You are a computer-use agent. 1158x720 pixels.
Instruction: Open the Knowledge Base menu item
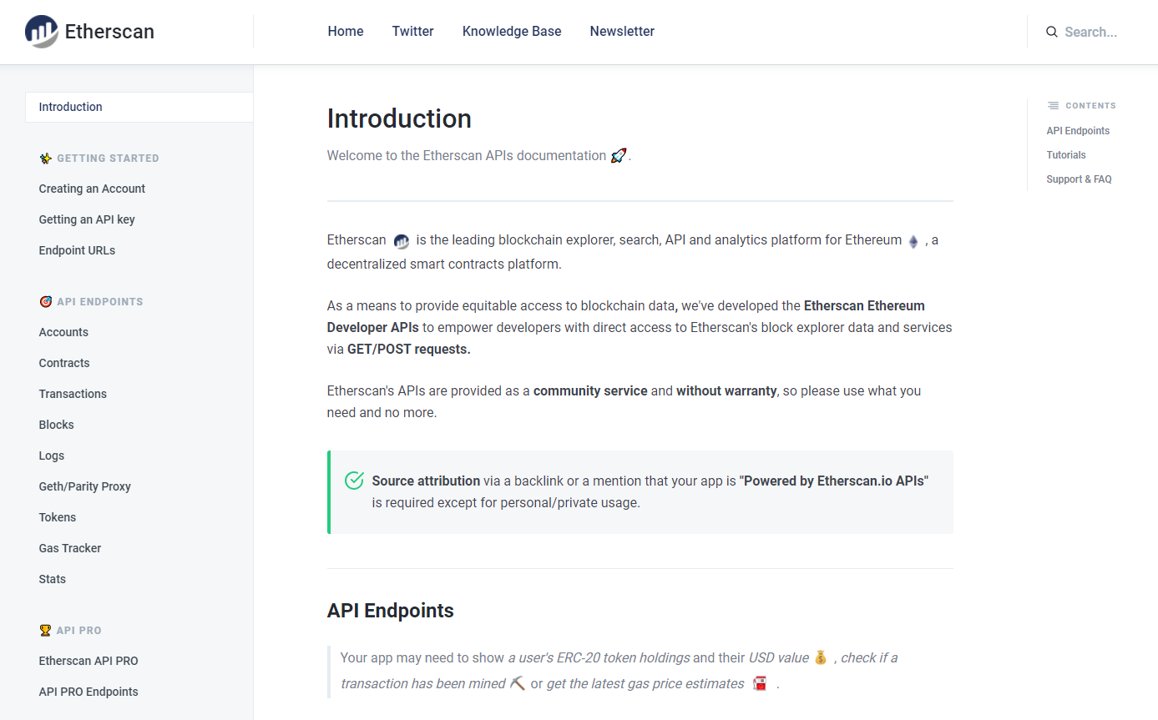click(x=511, y=31)
